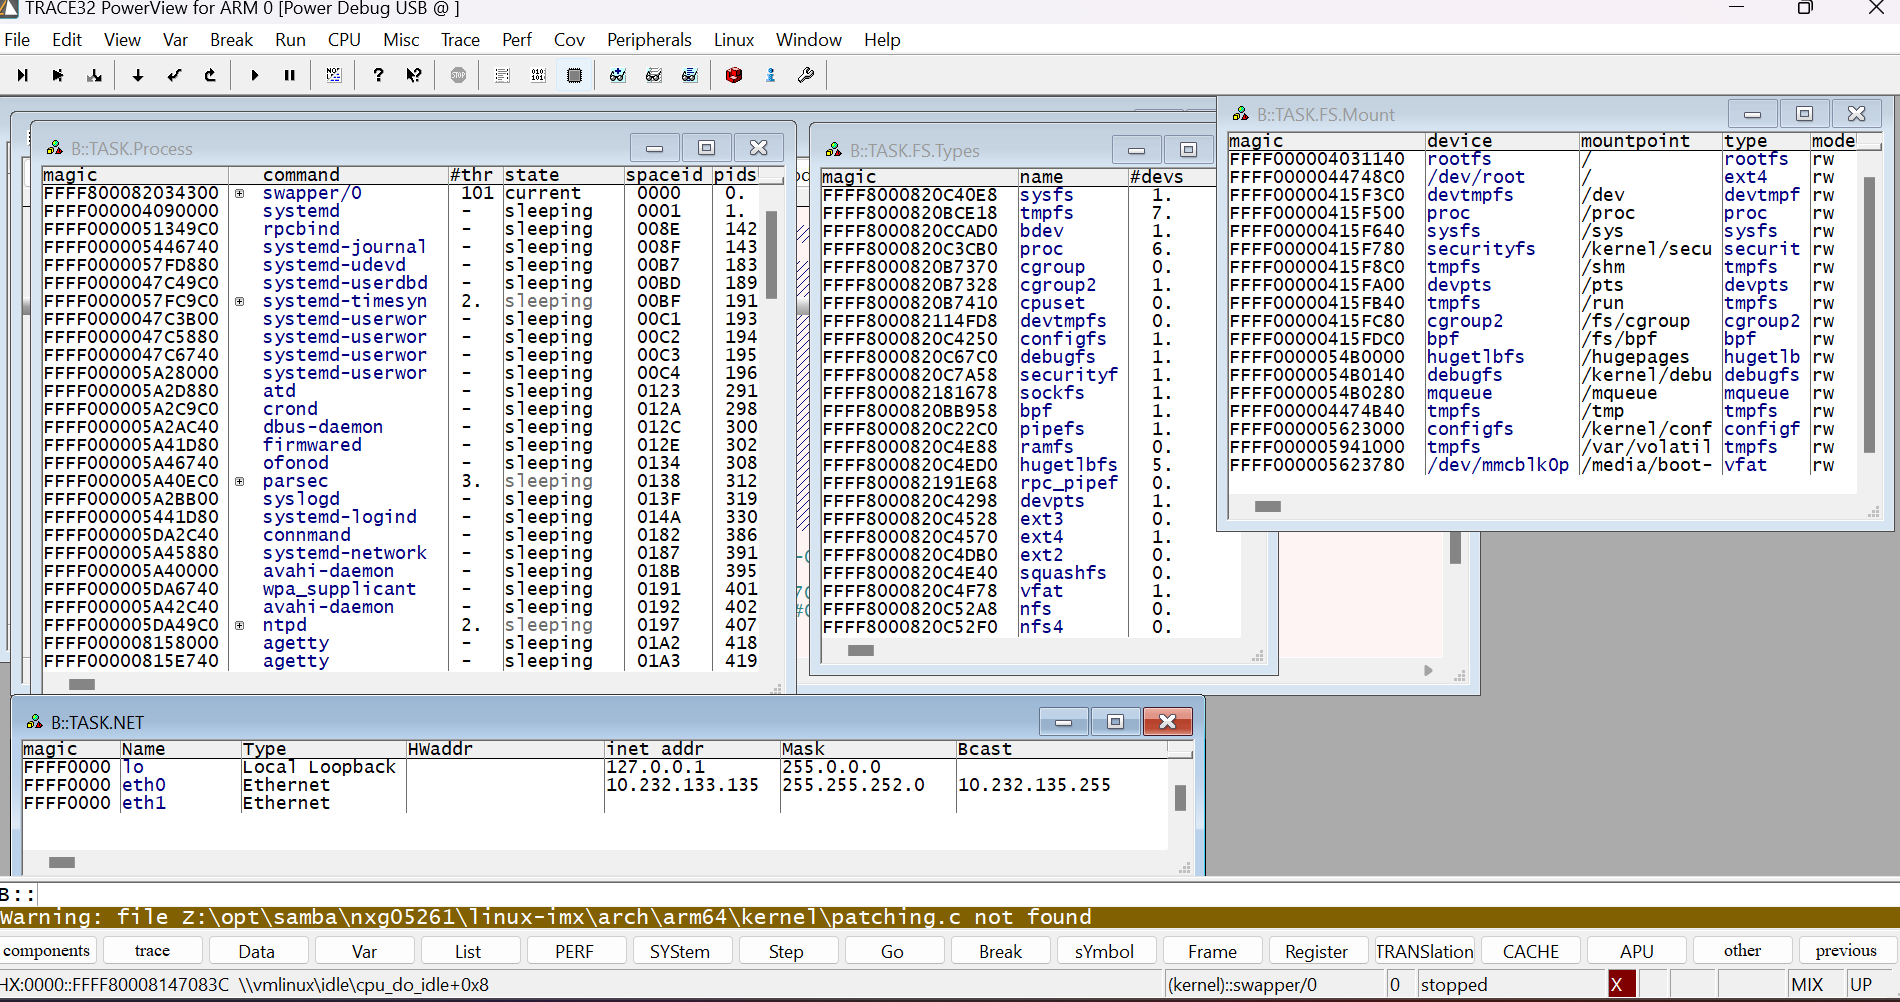Start execution with the Go toolbar icon
Viewport: 1900px width, 1002px height.
tap(255, 75)
